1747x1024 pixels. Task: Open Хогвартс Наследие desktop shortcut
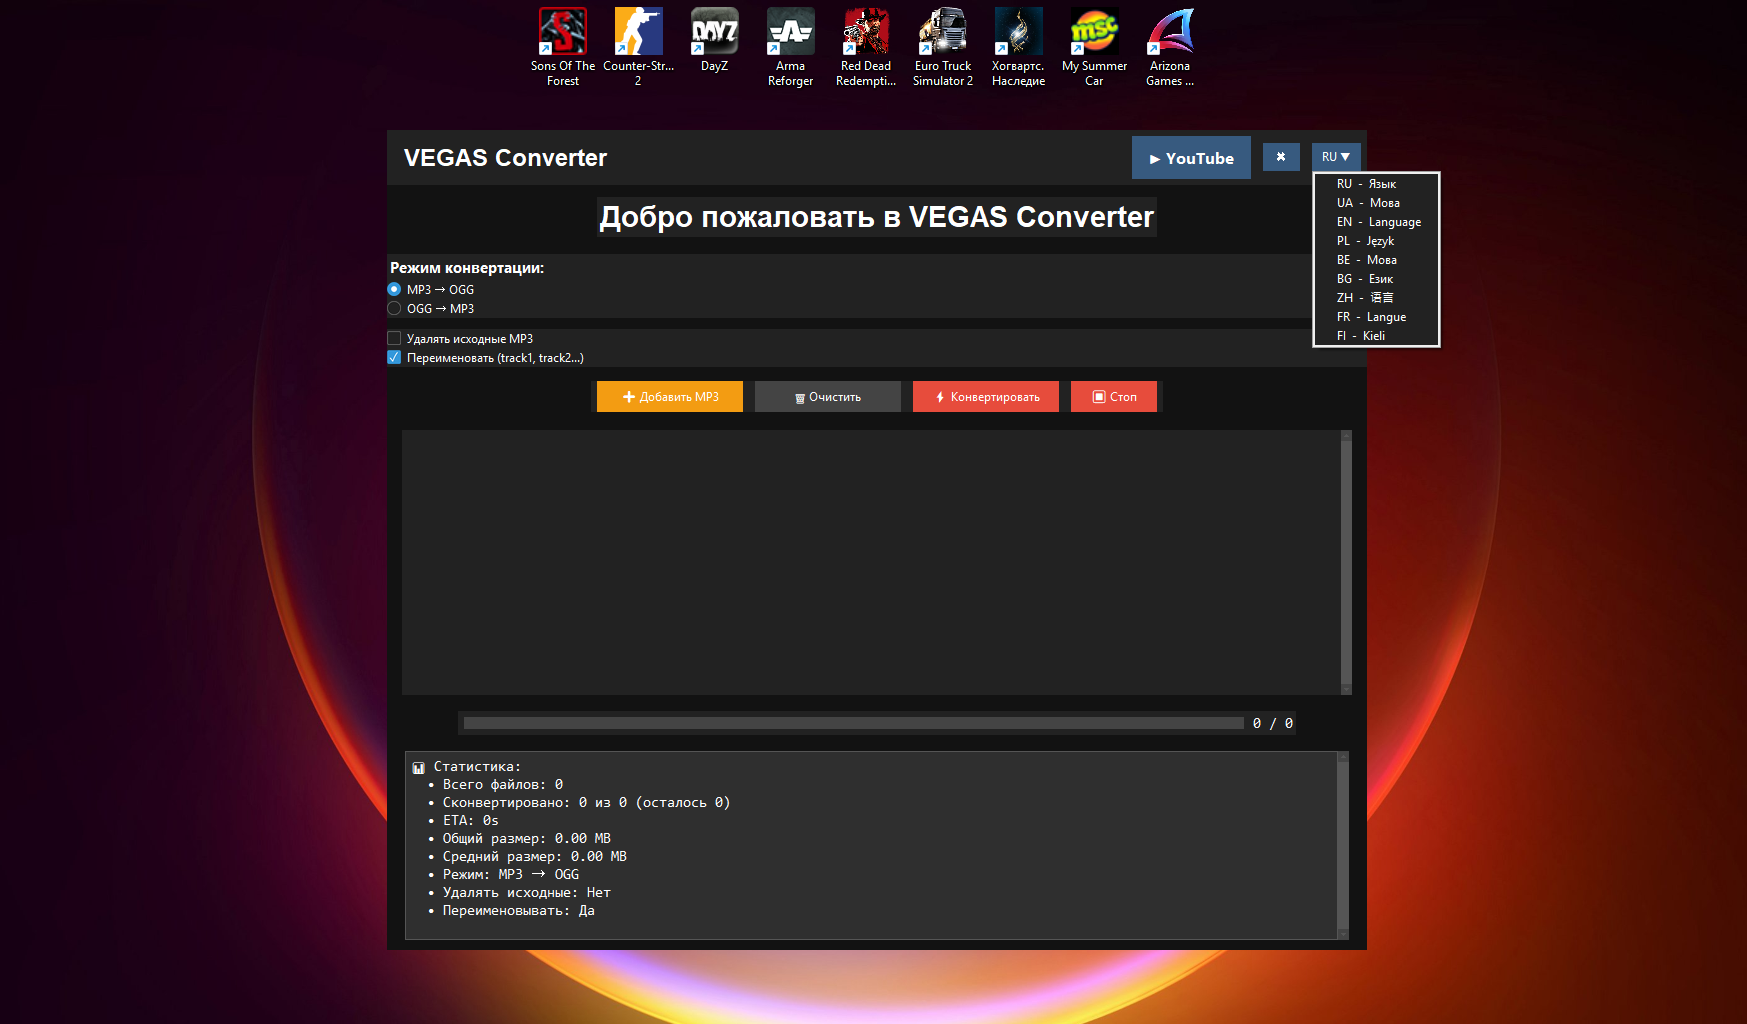click(1018, 32)
